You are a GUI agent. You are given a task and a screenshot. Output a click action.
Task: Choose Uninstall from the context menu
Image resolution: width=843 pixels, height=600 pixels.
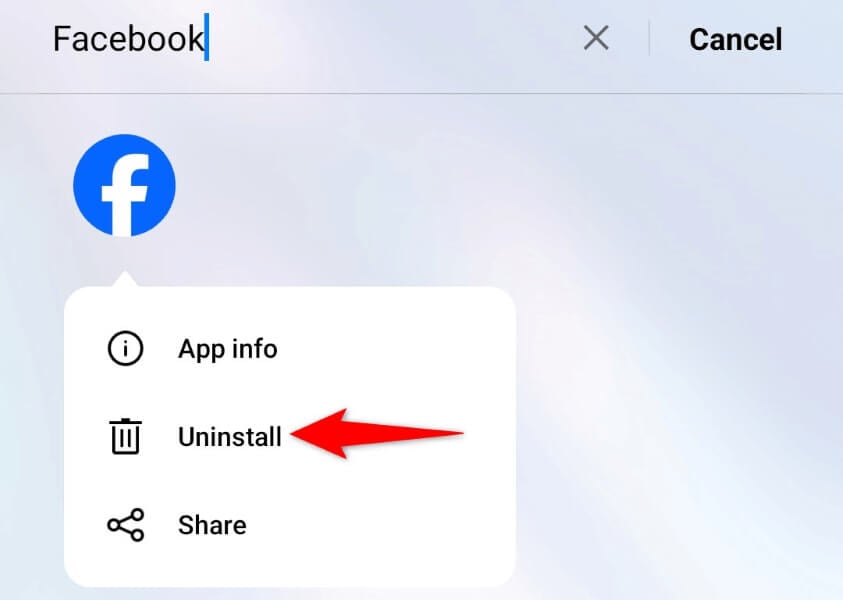click(230, 437)
